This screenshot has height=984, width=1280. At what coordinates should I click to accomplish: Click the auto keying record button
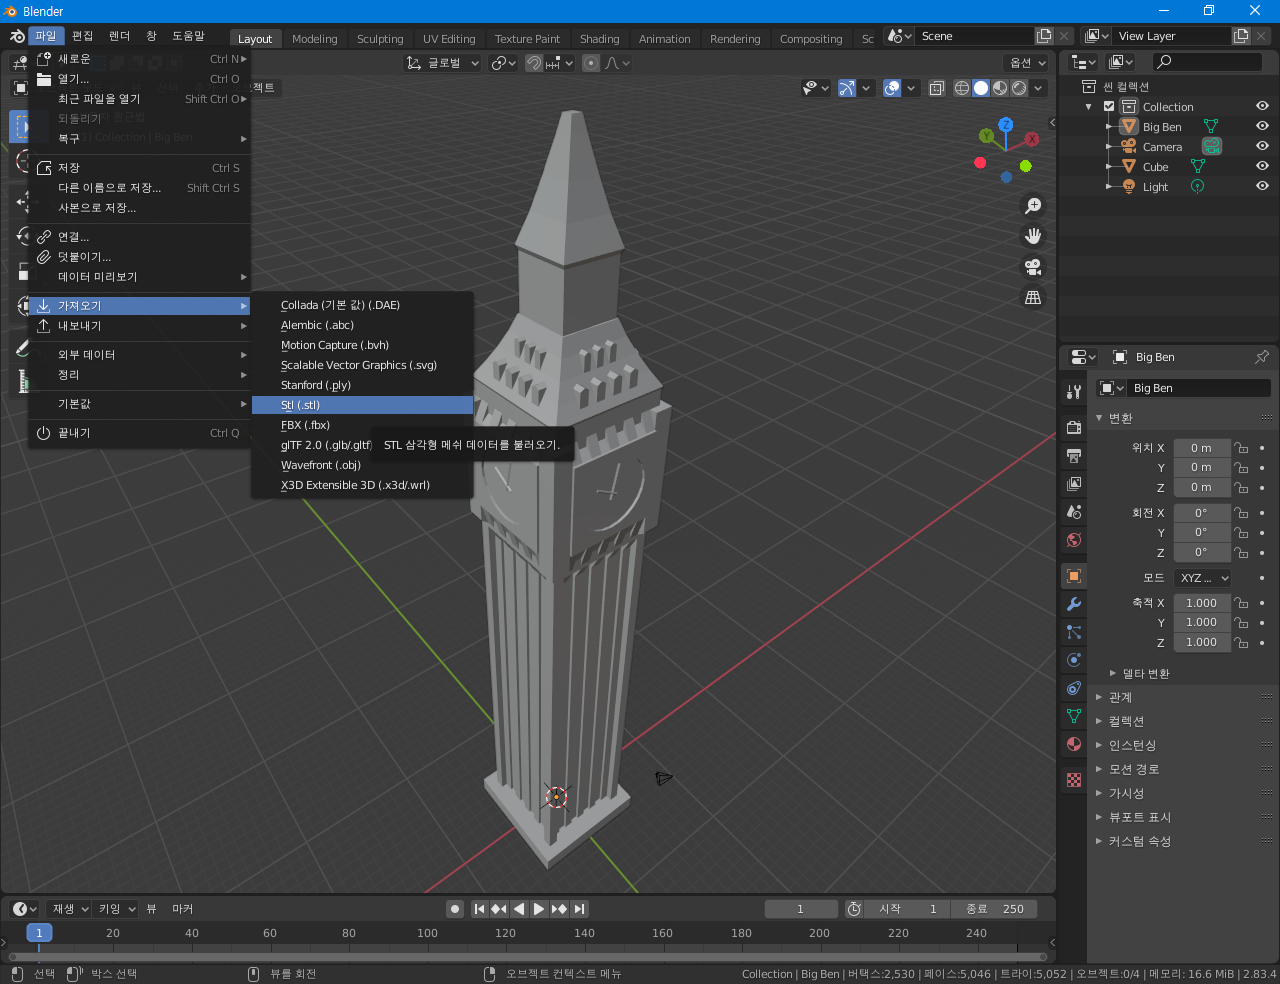(455, 909)
